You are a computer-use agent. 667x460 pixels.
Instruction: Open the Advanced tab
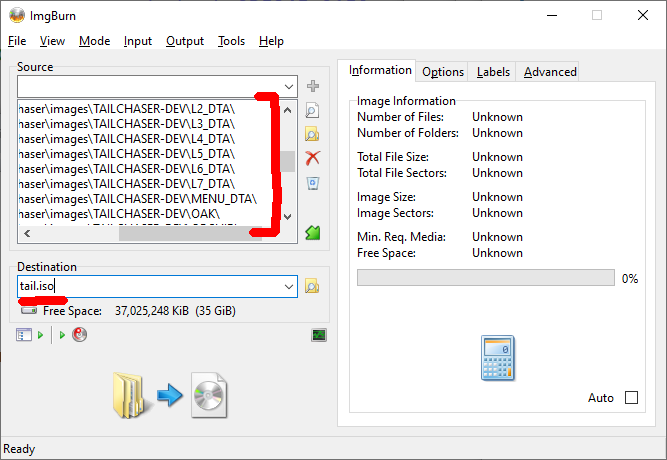(550, 72)
